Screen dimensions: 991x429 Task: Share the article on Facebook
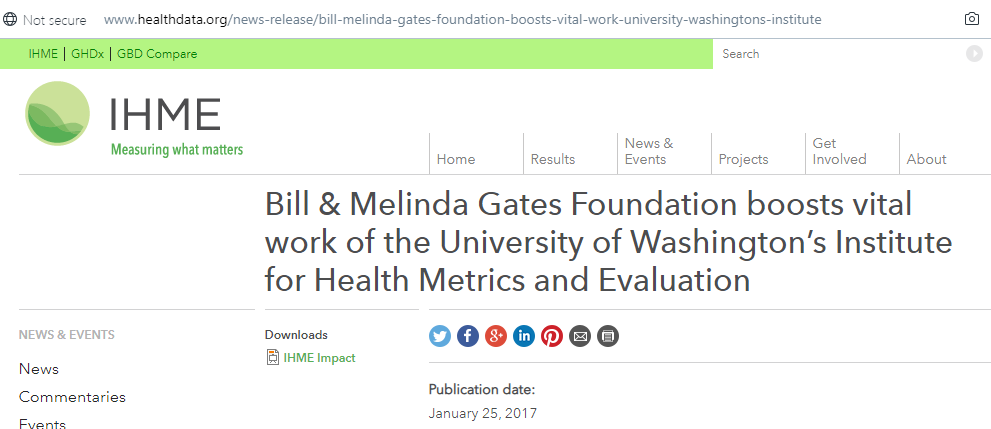pos(468,336)
